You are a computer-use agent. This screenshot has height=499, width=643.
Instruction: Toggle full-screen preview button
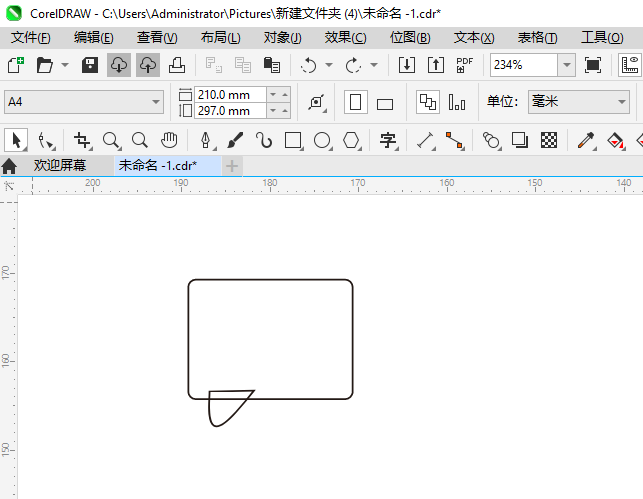click(593, 65)
